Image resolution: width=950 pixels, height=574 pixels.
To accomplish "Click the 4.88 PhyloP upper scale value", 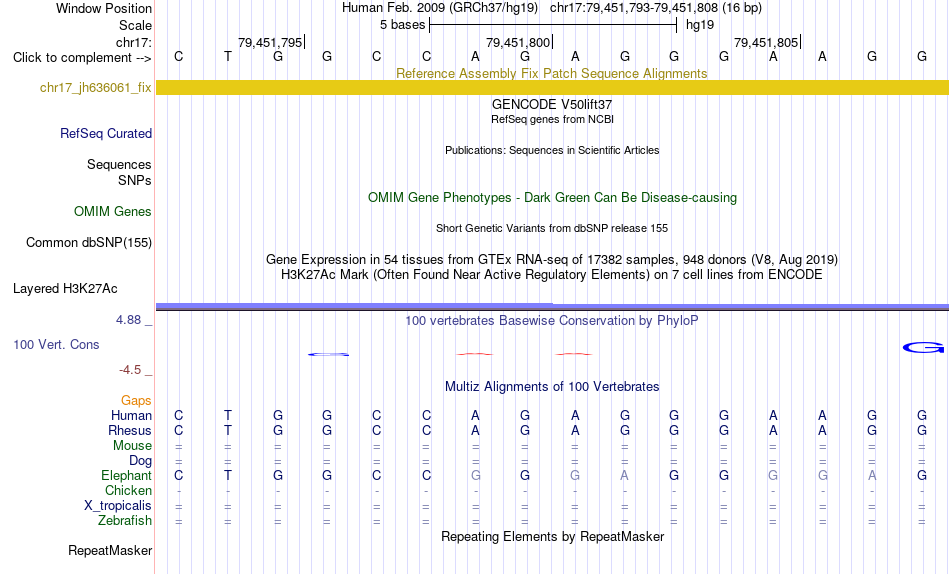I will (128, 320).
